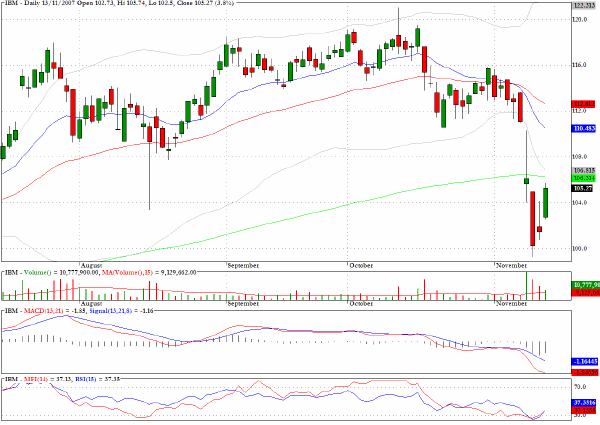Select the 104.0 price axis label
The width and height of the screenshot is (600, 425).
[x=580, y=203]
